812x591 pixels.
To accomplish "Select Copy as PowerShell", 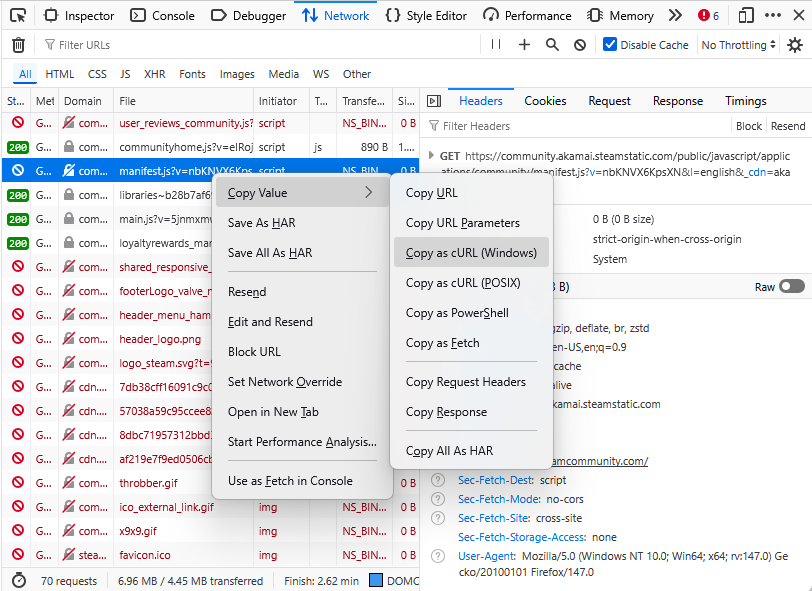I will pyautogui.click(x=471, y=313).
